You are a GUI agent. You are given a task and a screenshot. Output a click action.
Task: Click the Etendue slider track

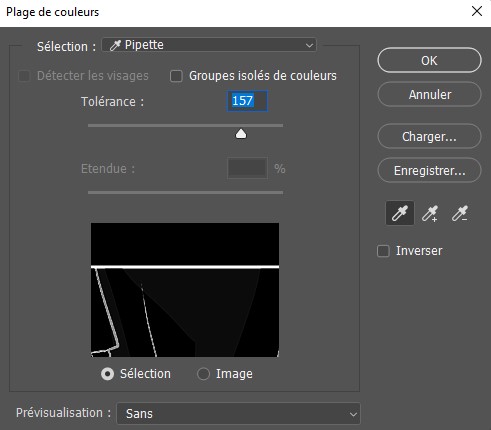pos(185,193)
